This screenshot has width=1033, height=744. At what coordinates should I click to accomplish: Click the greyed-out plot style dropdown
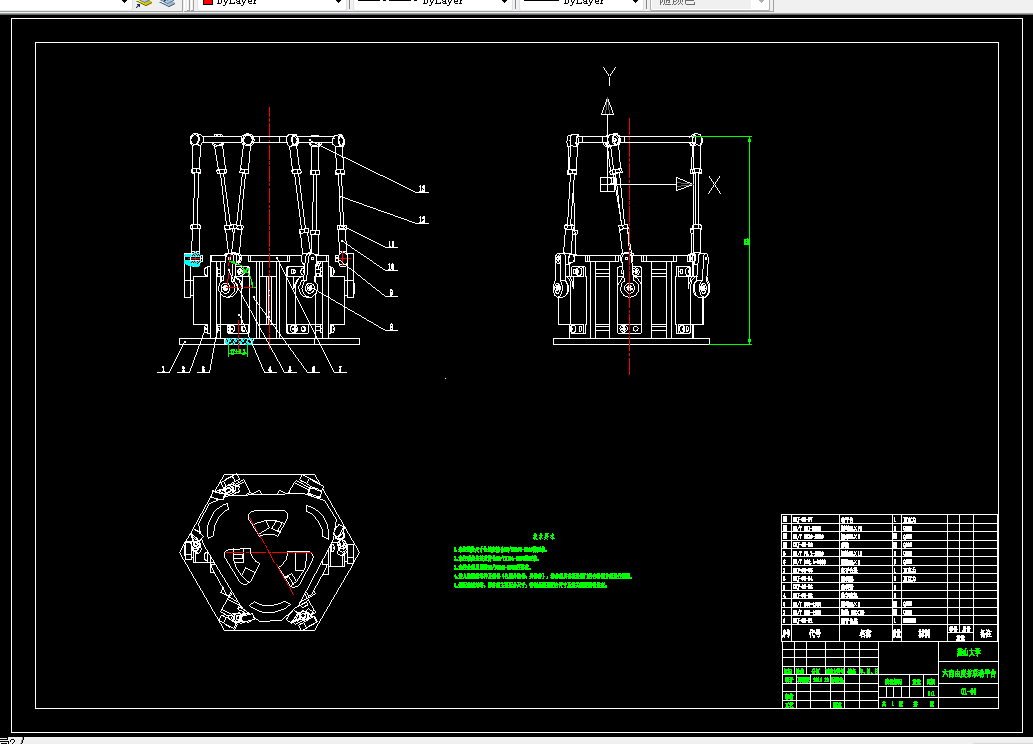710,3
